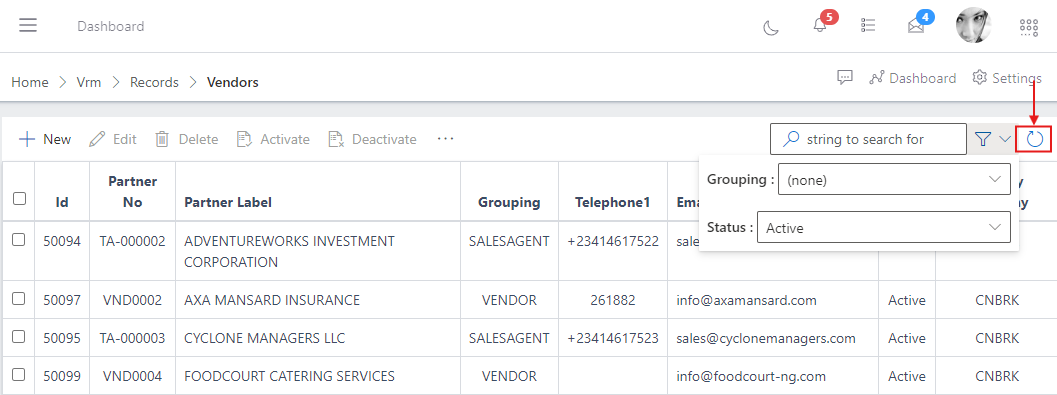
Task: Open the task list icon
Action: click(868, 26)
